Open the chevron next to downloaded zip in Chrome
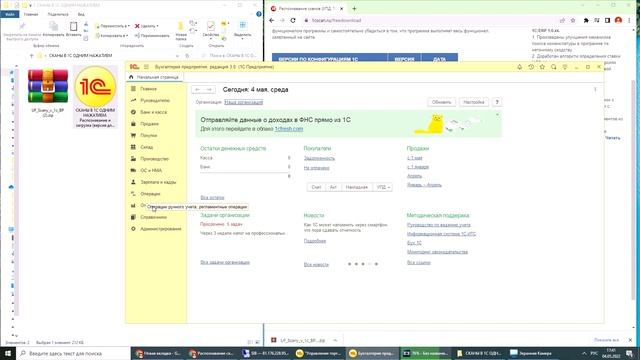The image size is (640, 360). (335, 340)
